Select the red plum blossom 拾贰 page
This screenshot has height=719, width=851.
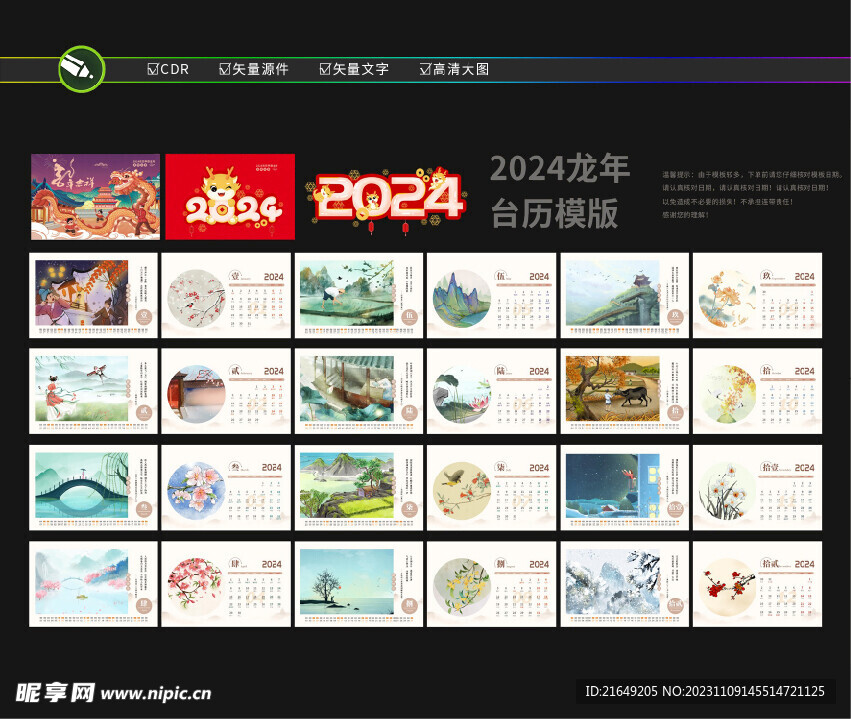tap(757, 584)
